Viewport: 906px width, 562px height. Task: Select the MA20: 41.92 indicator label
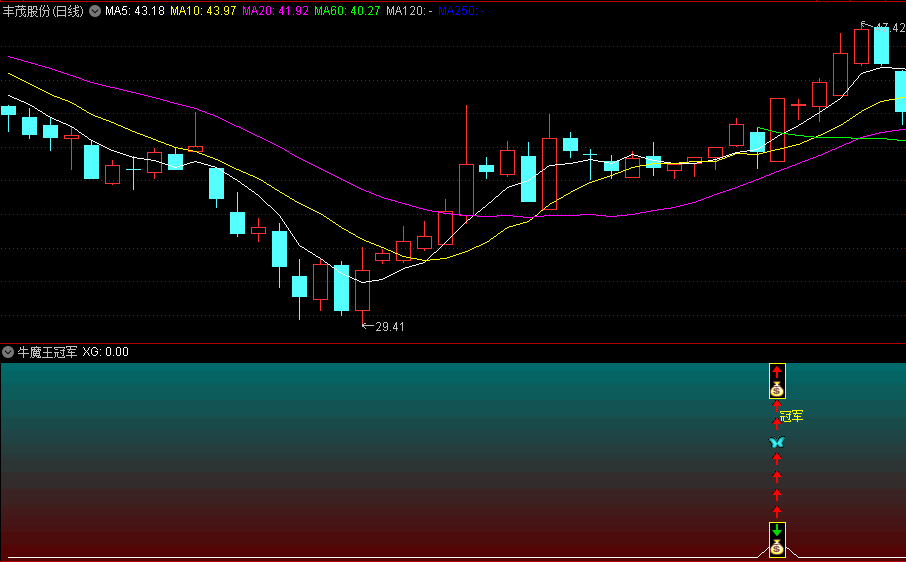[276, 11]
